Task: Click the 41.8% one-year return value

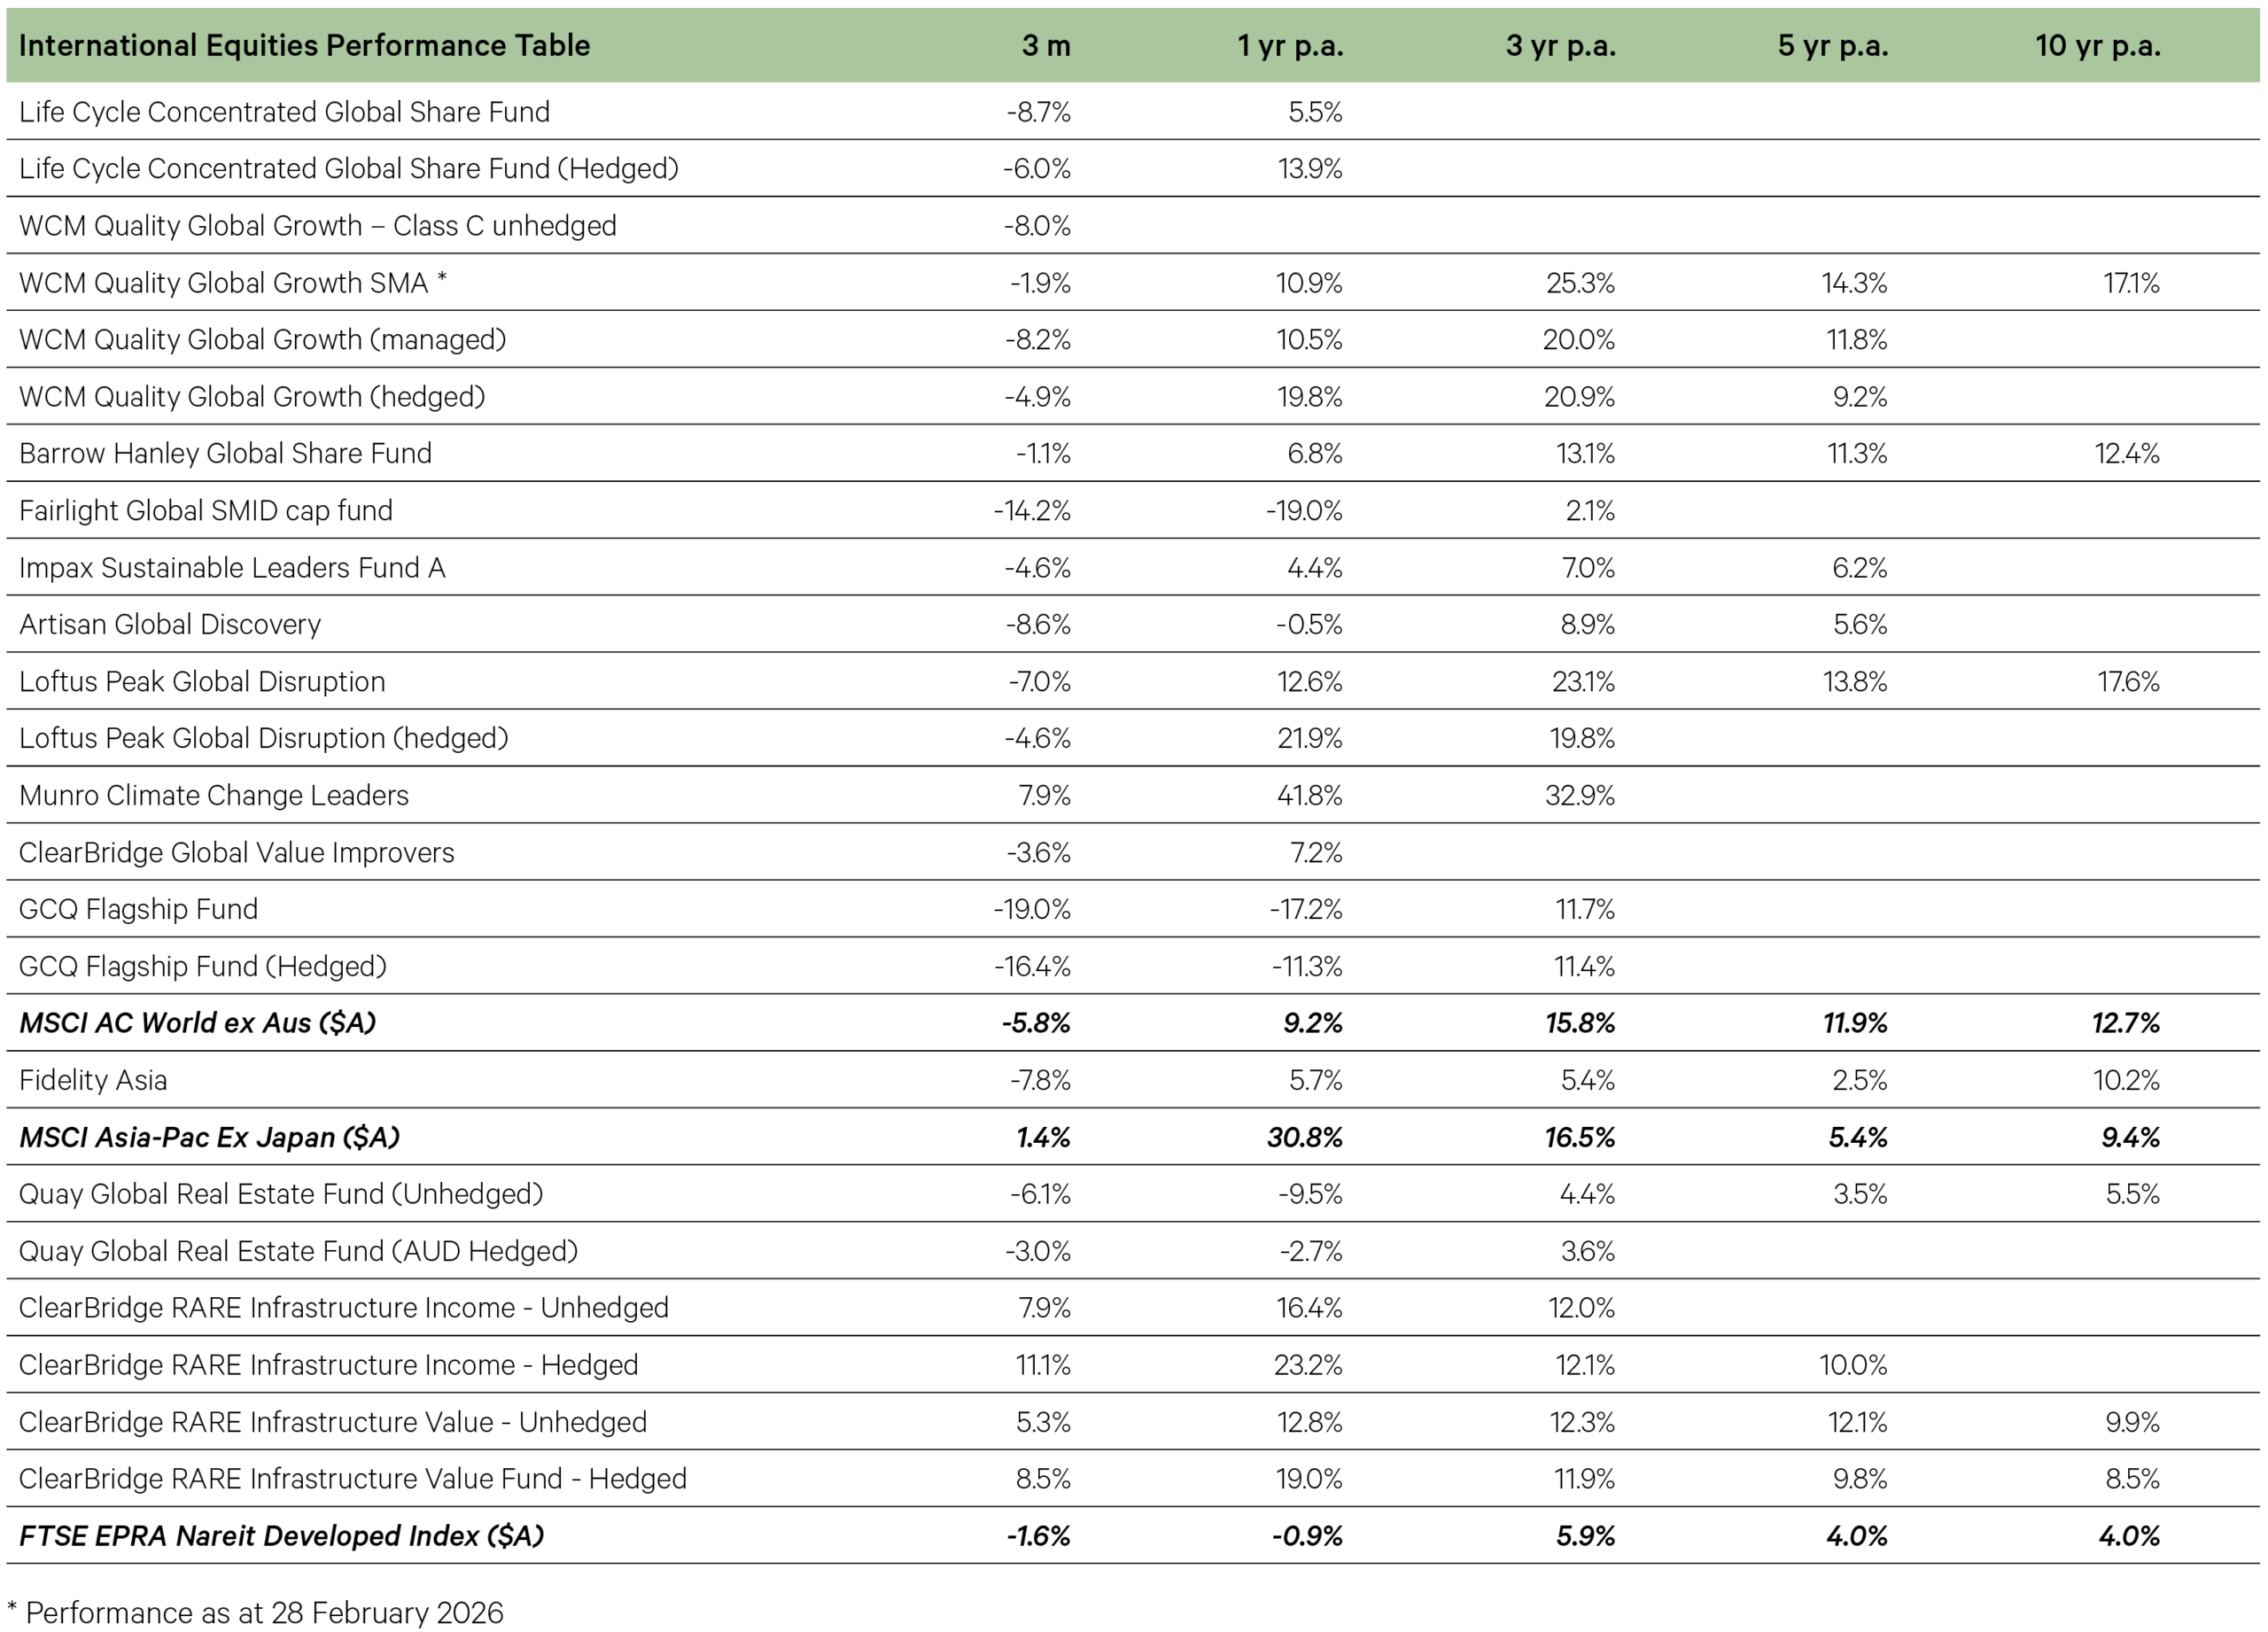Action: click(1309, 795)
